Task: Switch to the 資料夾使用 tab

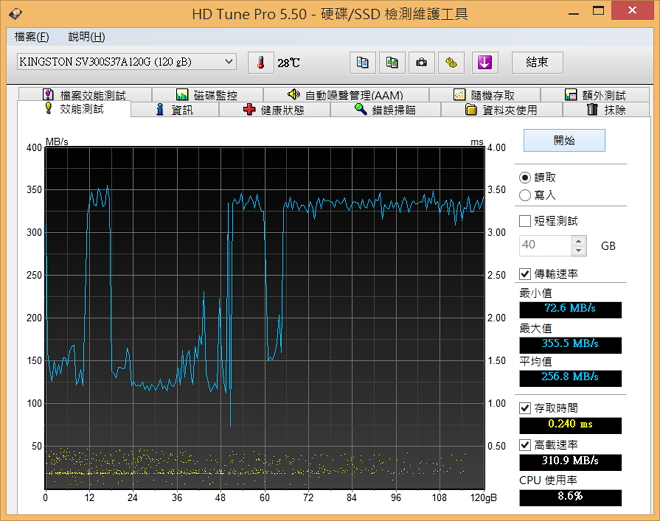Action: pyautogui.click(x=501, y=110)
